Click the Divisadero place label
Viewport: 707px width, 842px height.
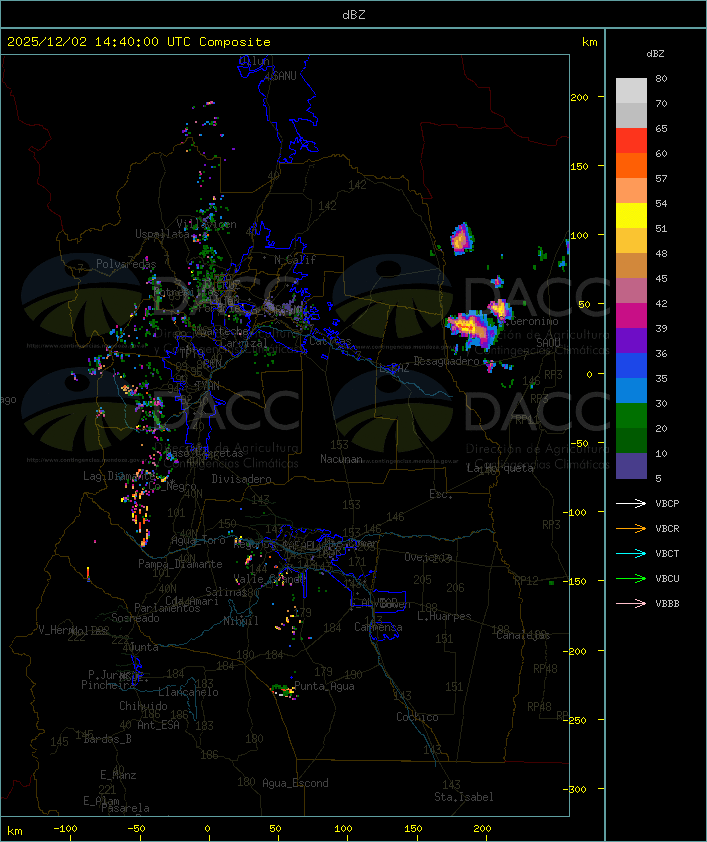coord(242,479)
